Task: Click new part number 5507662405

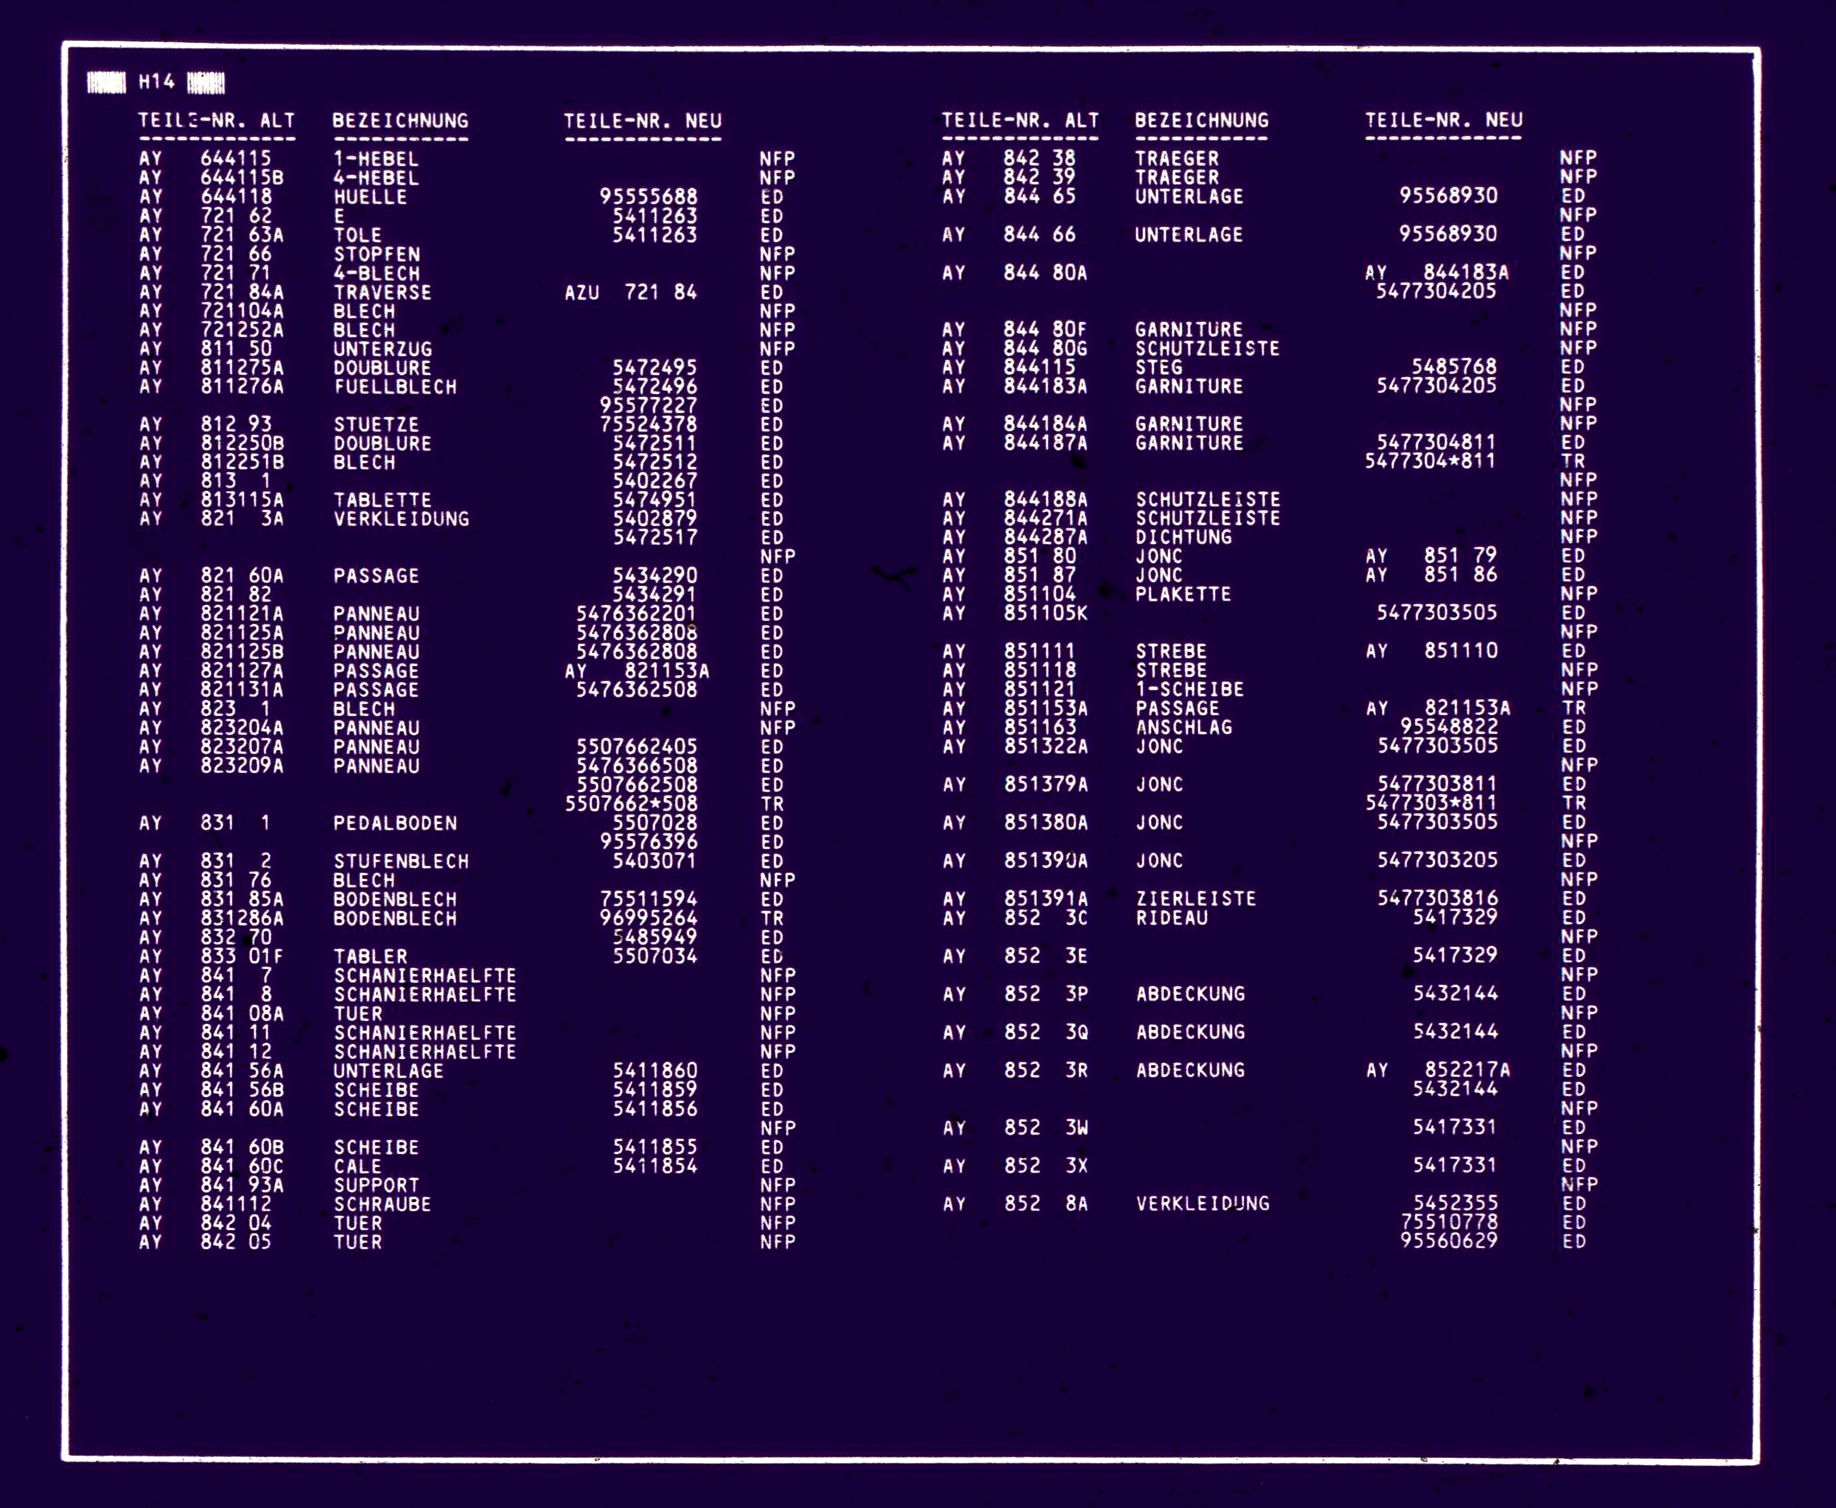Action: [636, 747]
